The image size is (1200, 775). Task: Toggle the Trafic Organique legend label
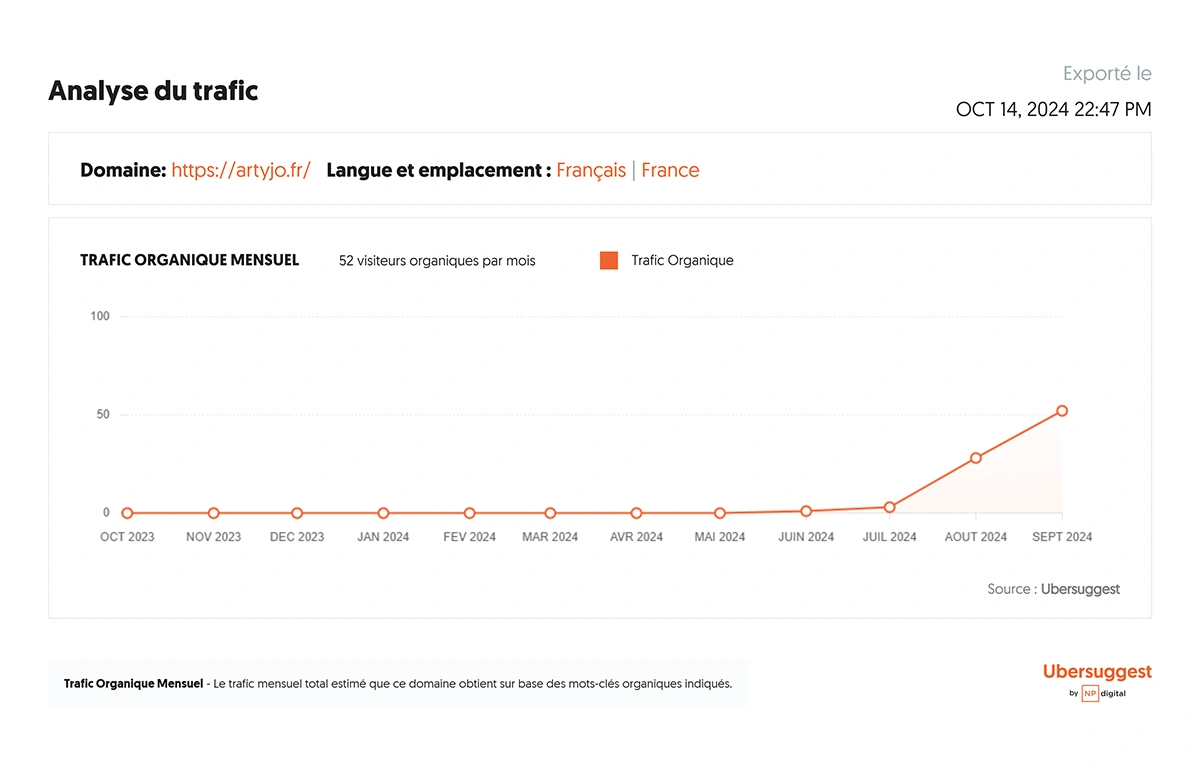pyautogui.click(x=682, y=261)
